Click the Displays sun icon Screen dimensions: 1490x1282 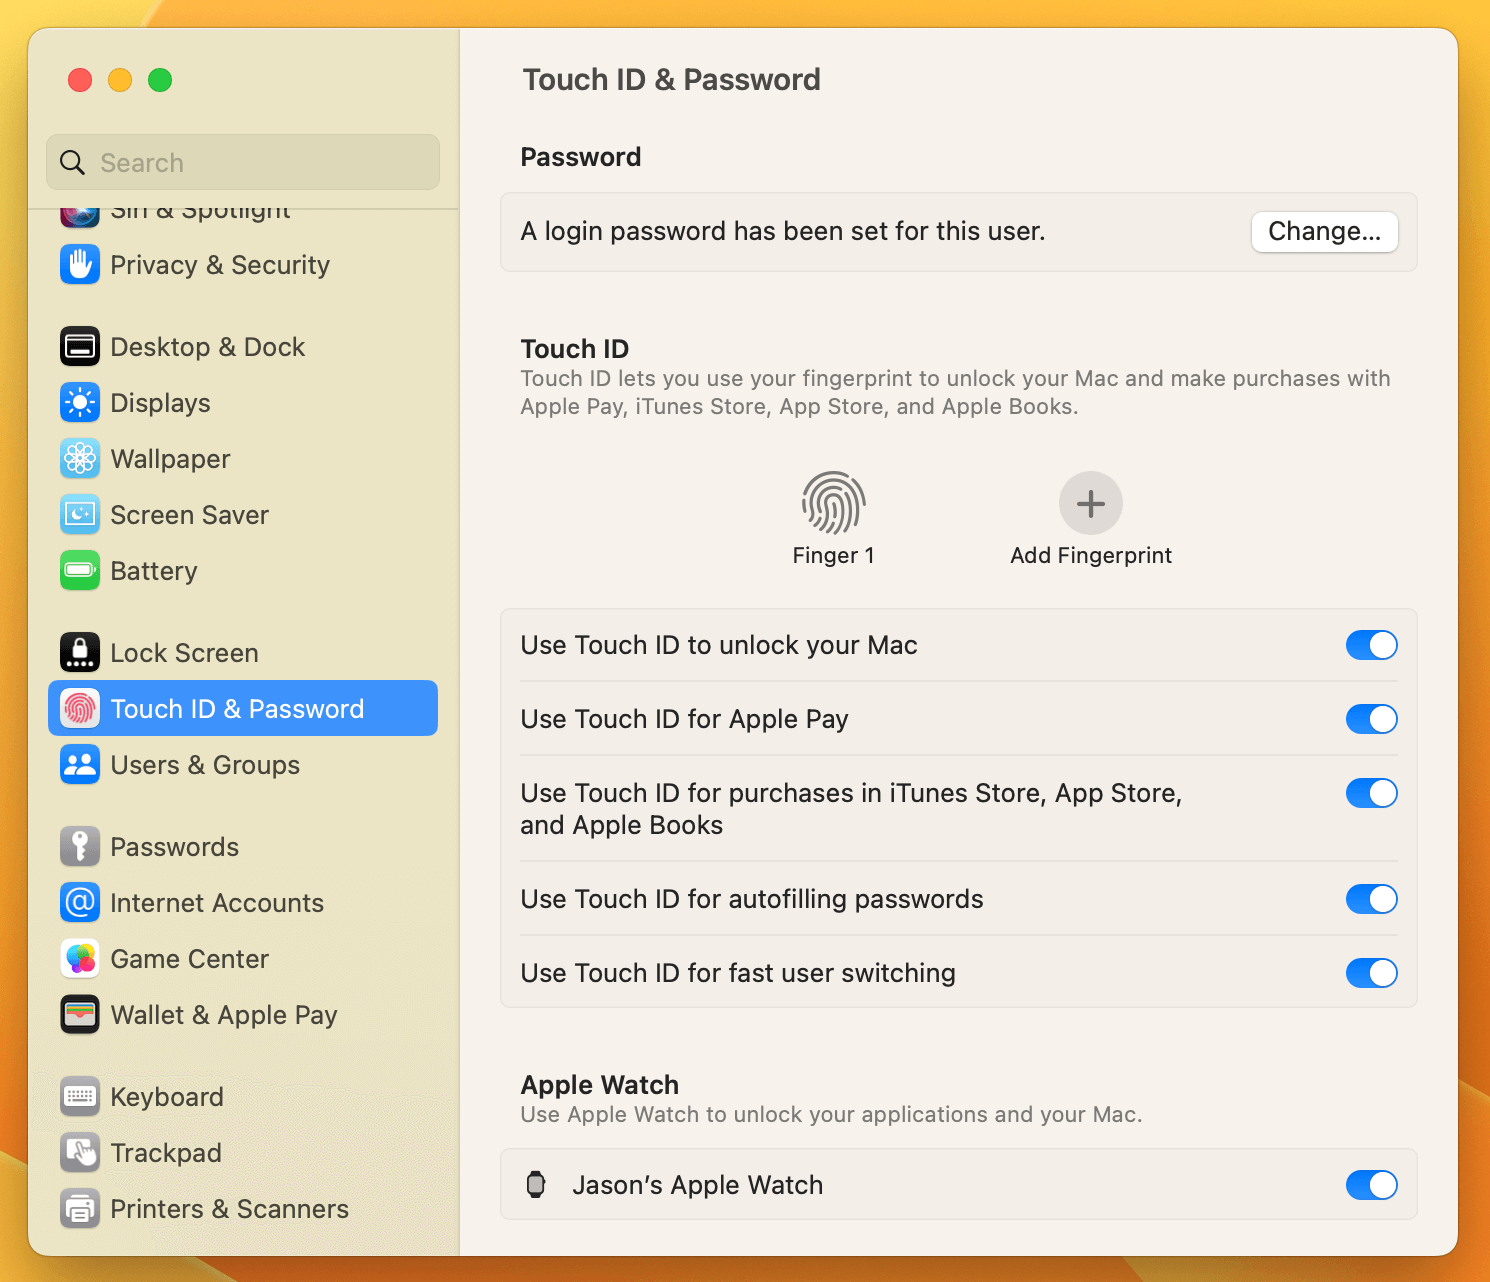point(80,403)
